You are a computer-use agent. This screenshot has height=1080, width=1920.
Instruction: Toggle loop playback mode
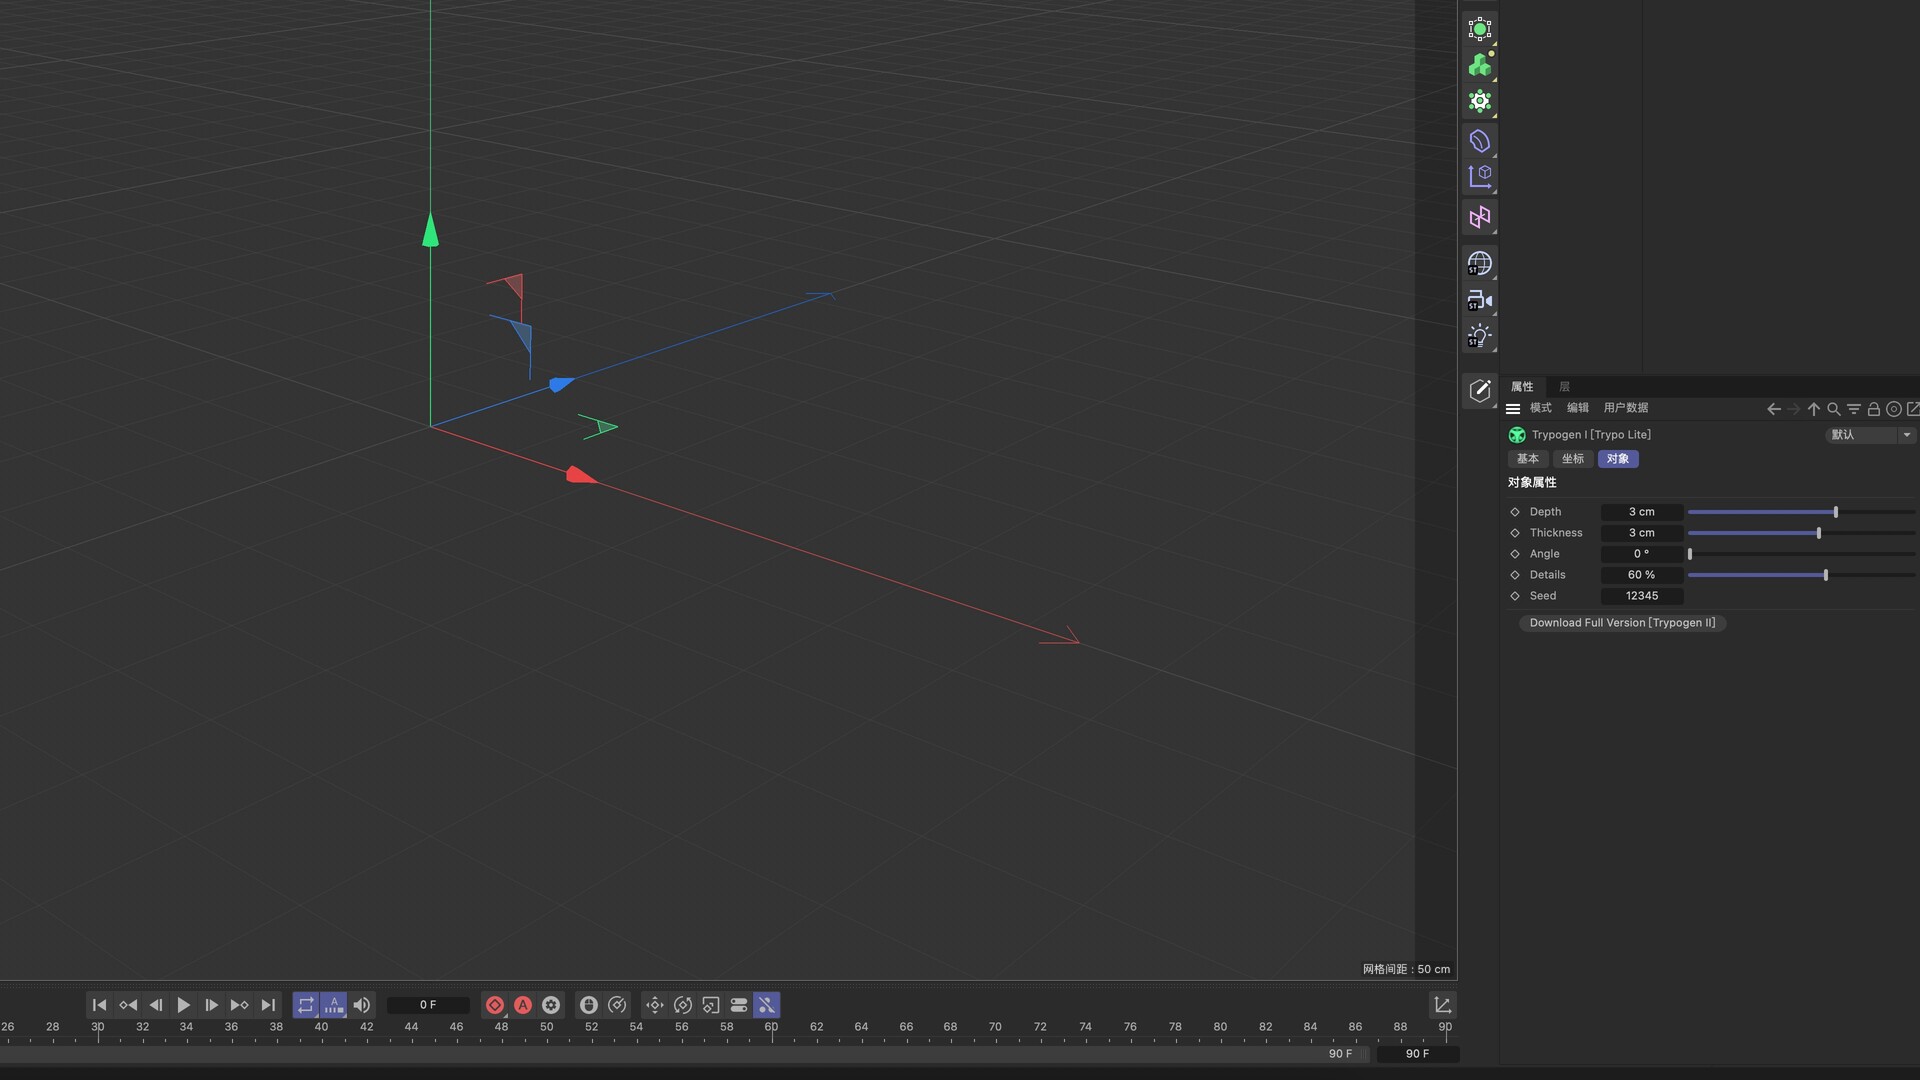pos(306,1005)
